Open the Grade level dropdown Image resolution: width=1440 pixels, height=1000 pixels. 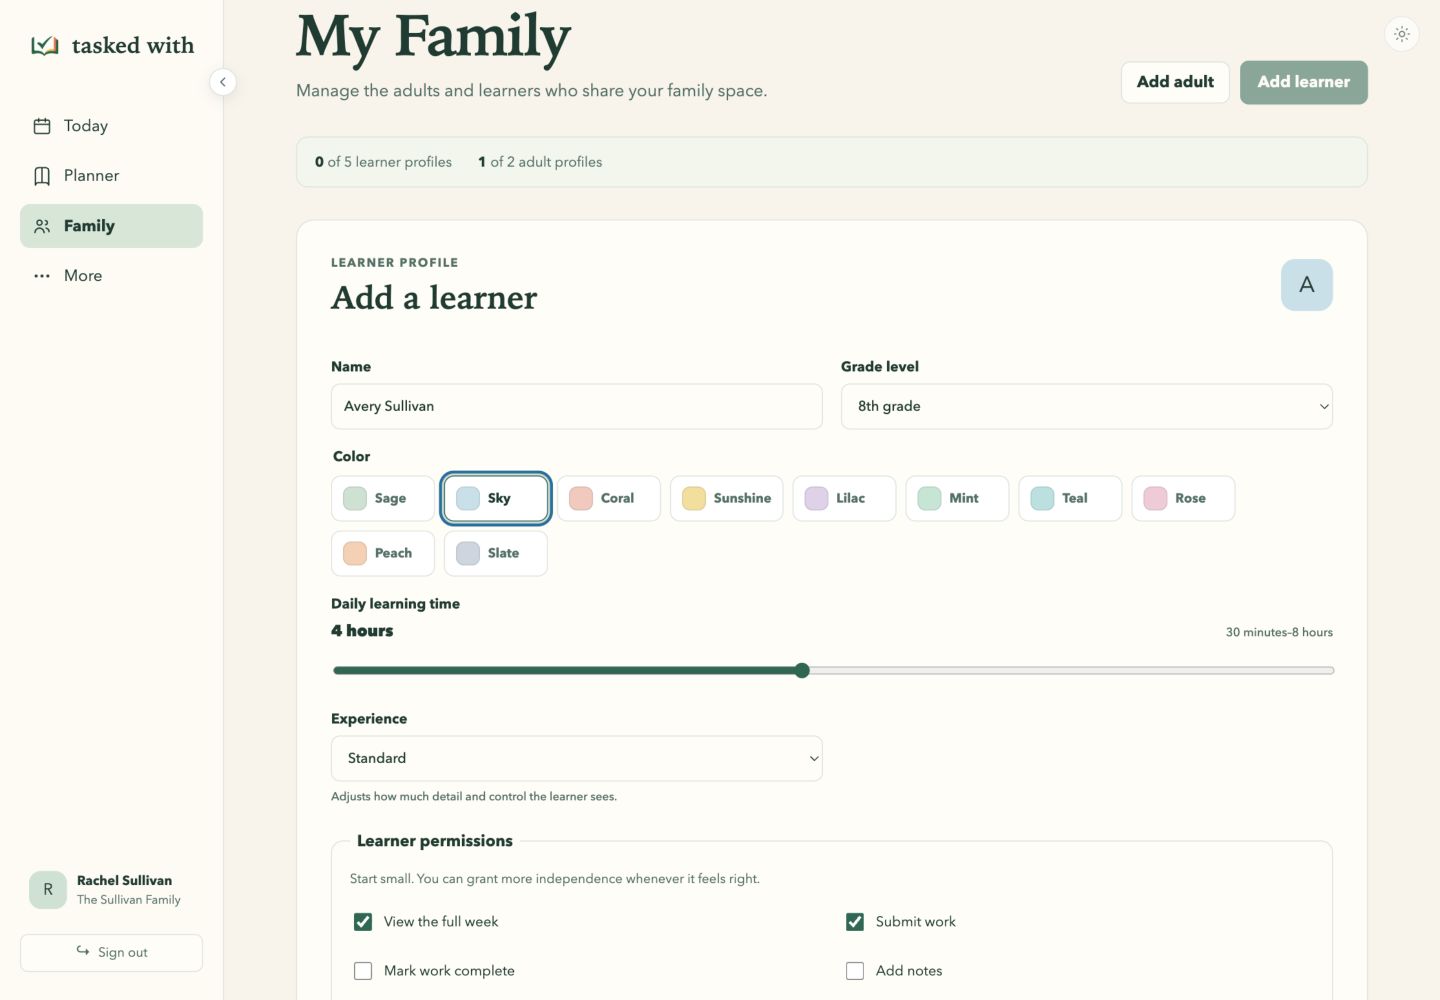(x=1087, y=406)
